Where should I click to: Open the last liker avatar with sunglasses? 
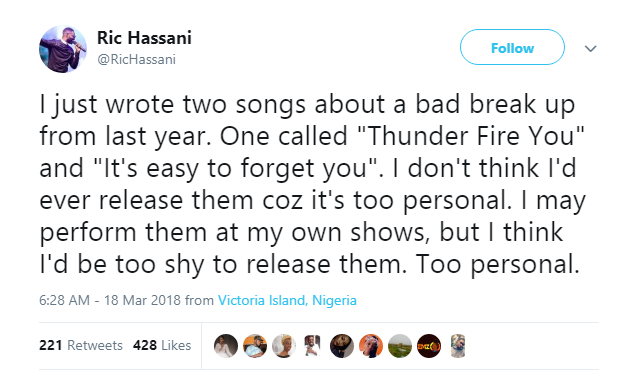click(x=458, y=346)
